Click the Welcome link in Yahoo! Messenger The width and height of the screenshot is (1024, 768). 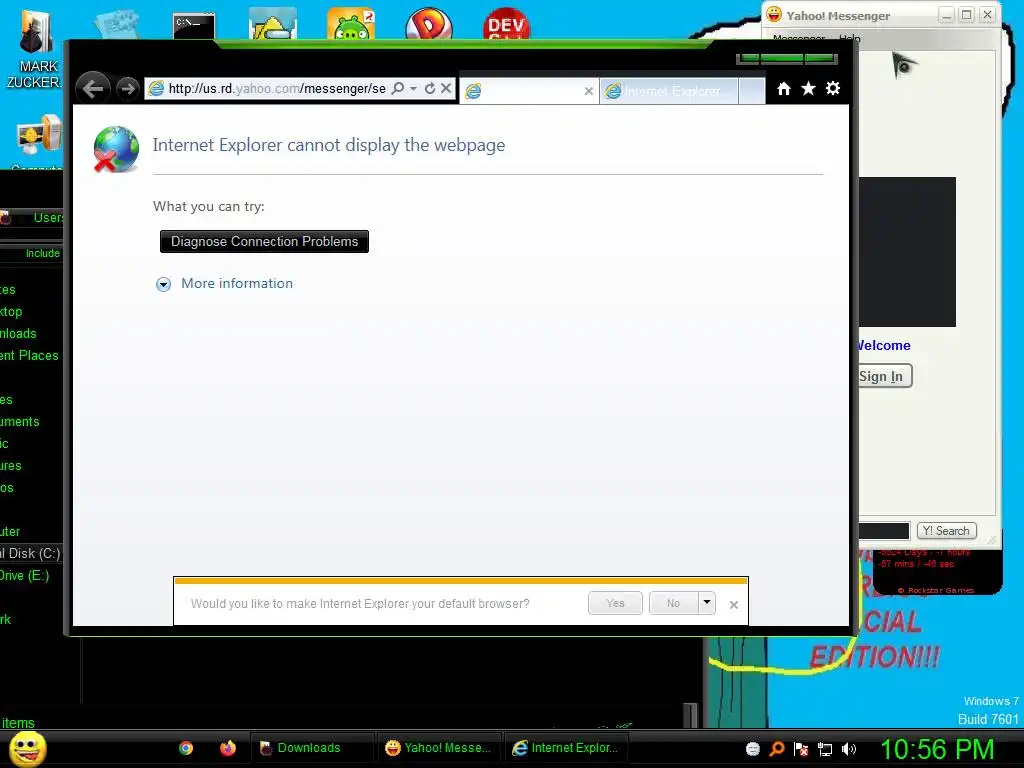tap(884, 345)
